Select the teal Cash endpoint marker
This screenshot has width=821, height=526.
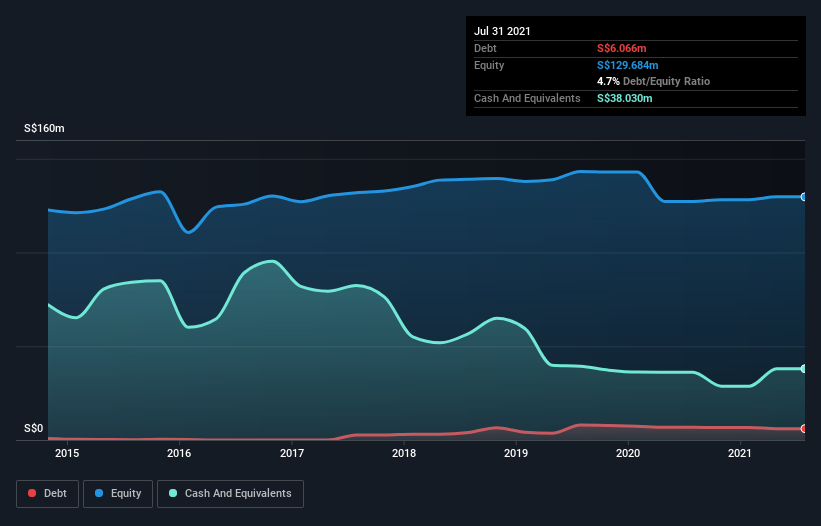click(804, 368)
